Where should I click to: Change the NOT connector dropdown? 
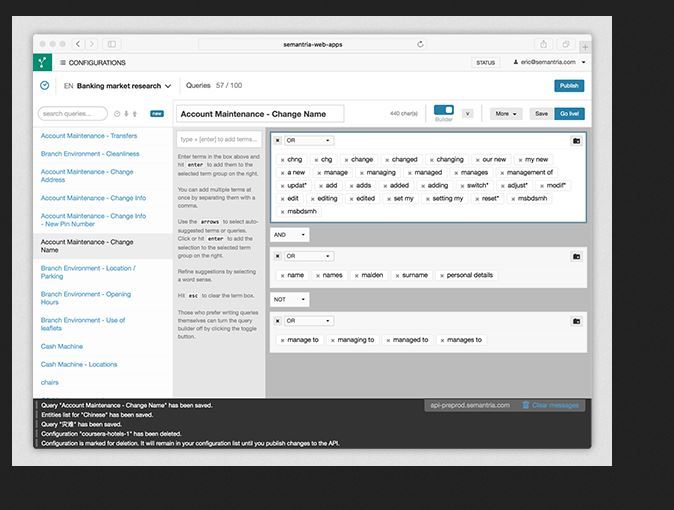[289, 300]
